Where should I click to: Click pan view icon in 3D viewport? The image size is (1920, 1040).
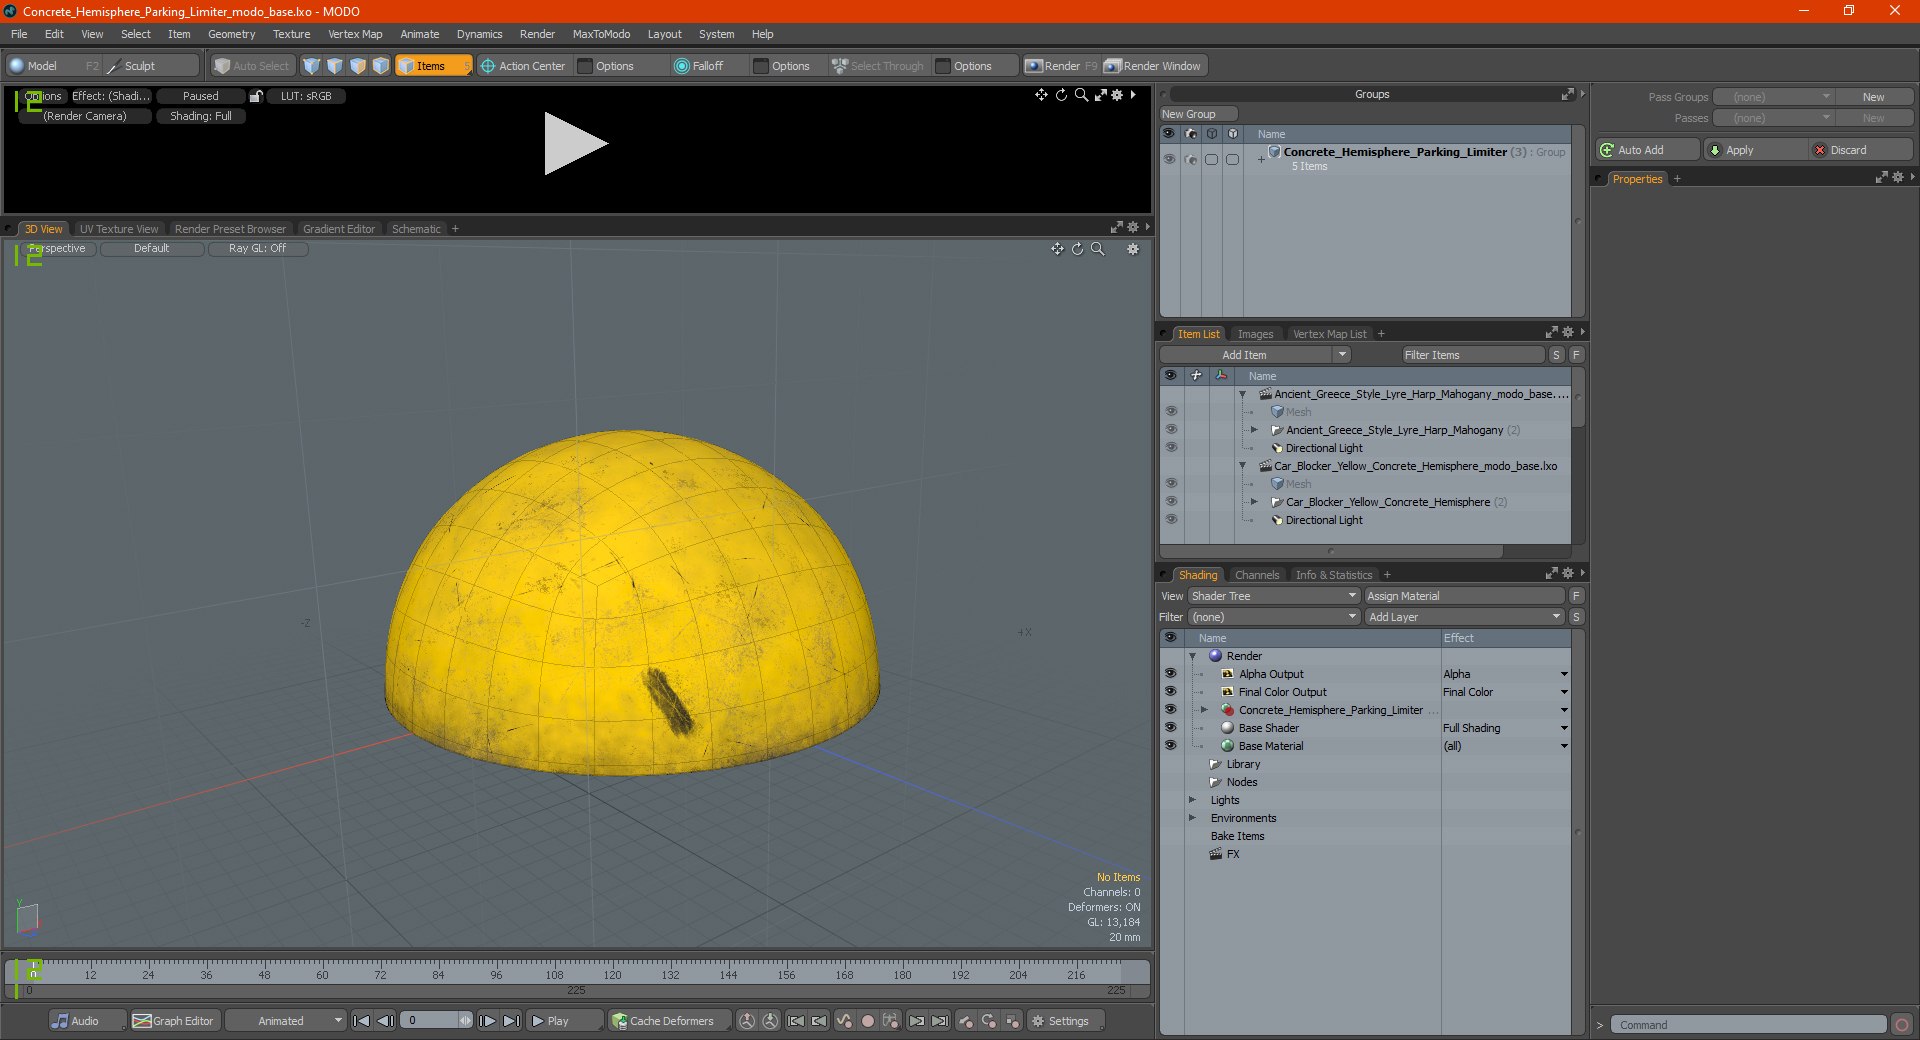point(1057,249)
